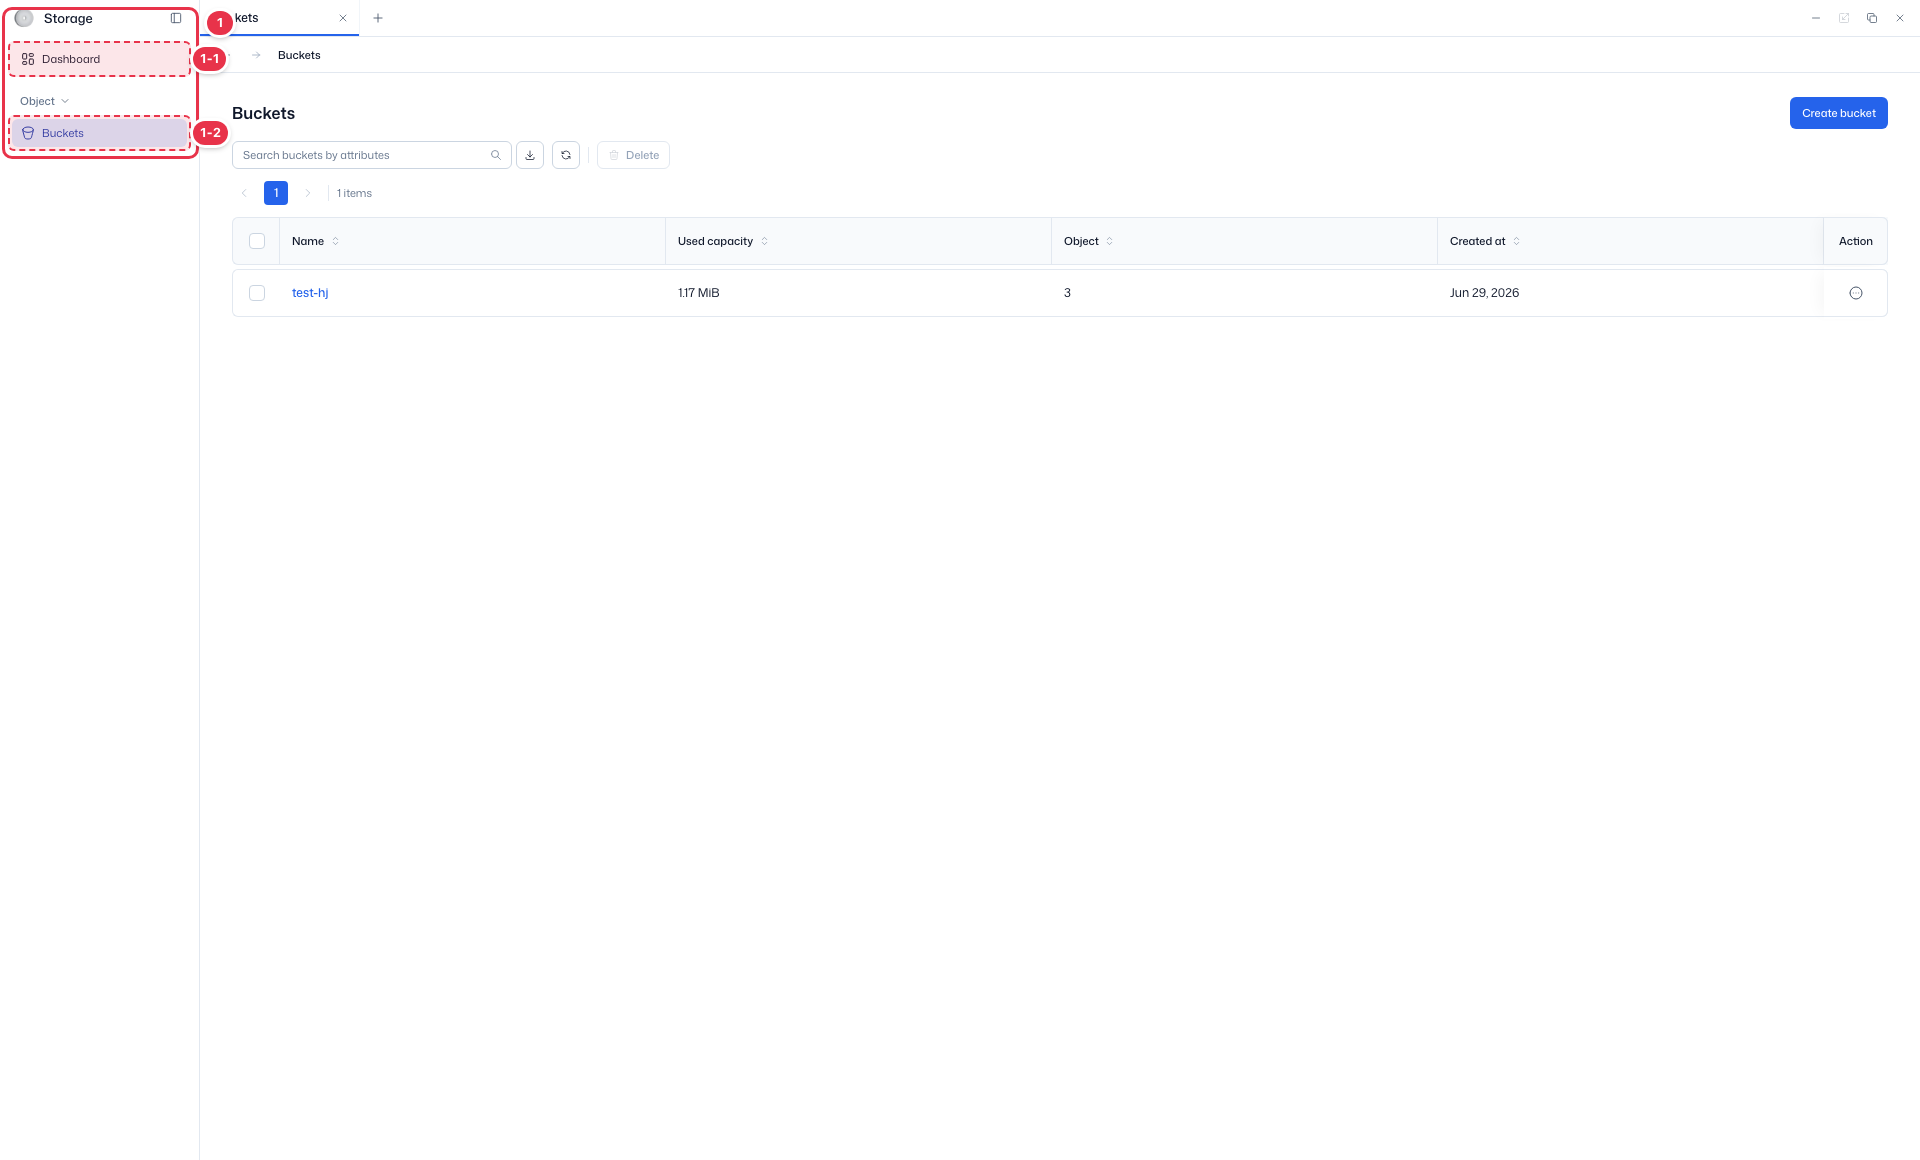This screenshot has height=1160, width=1920.
Task: Open the test-hj bucket link
Action: tap(310, 293)
